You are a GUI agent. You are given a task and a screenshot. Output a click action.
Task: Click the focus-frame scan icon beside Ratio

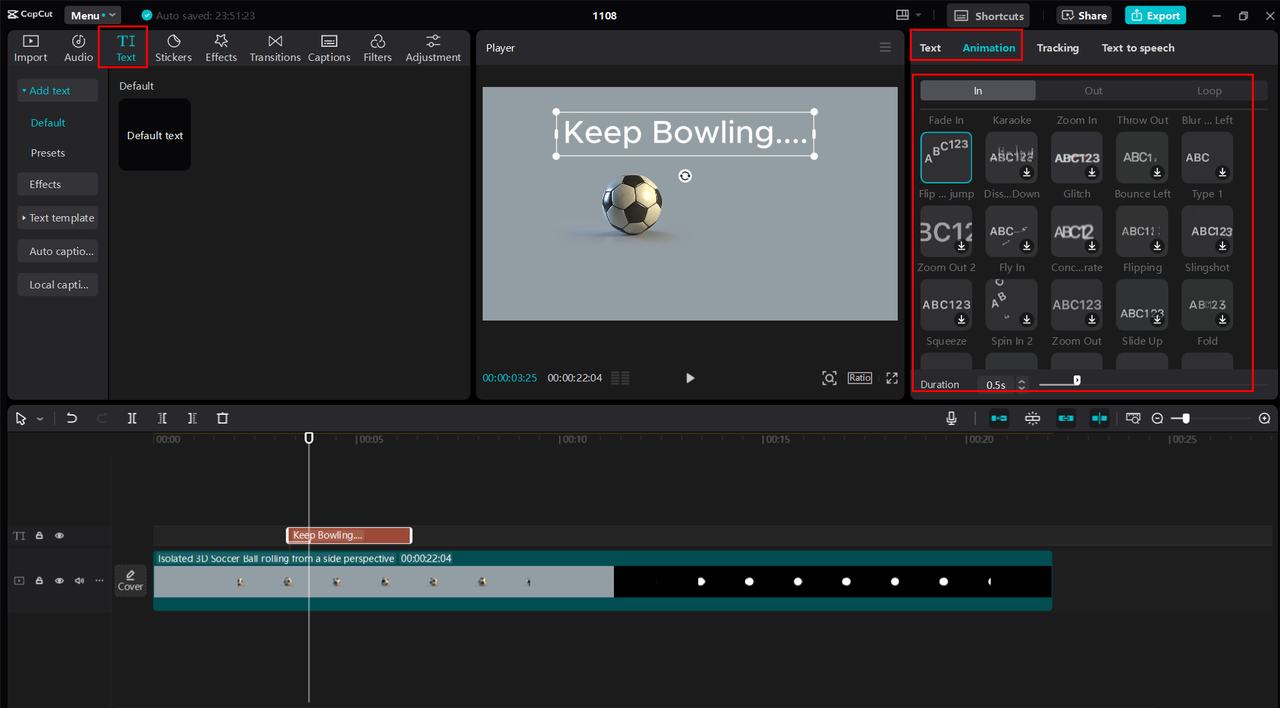tap(829, 378)
